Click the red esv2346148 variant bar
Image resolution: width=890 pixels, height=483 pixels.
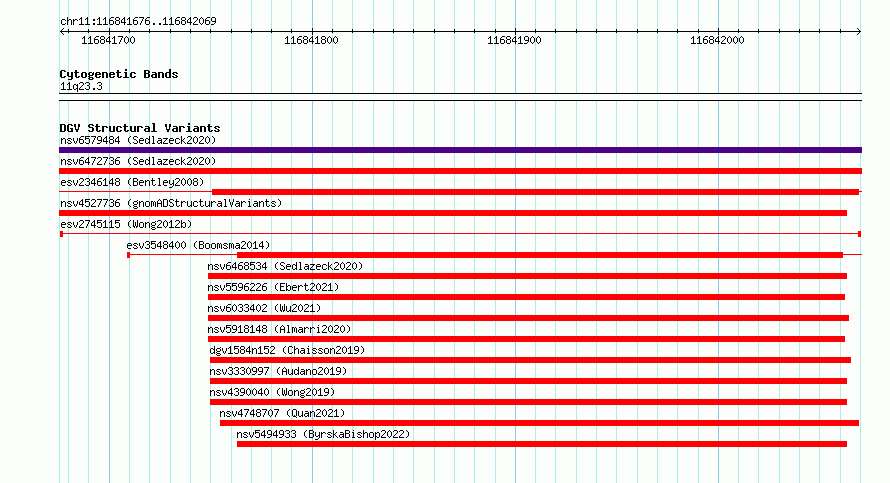tap(535, 192)
